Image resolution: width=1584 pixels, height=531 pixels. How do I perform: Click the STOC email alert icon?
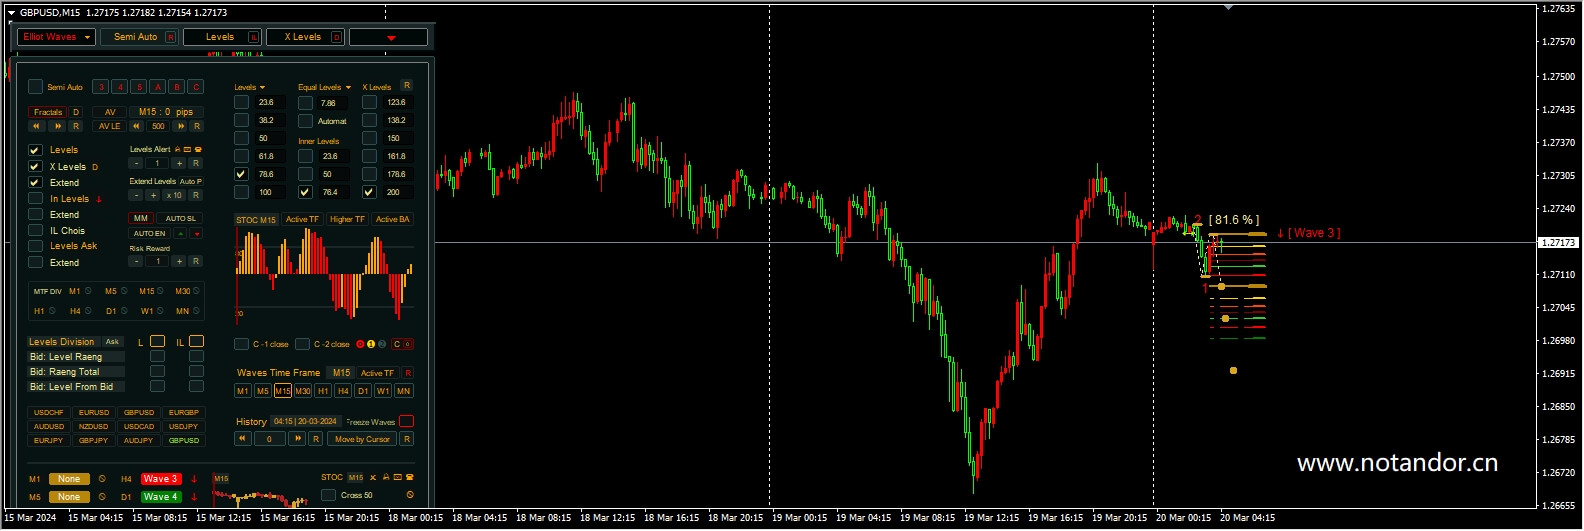tap(397, 478)
